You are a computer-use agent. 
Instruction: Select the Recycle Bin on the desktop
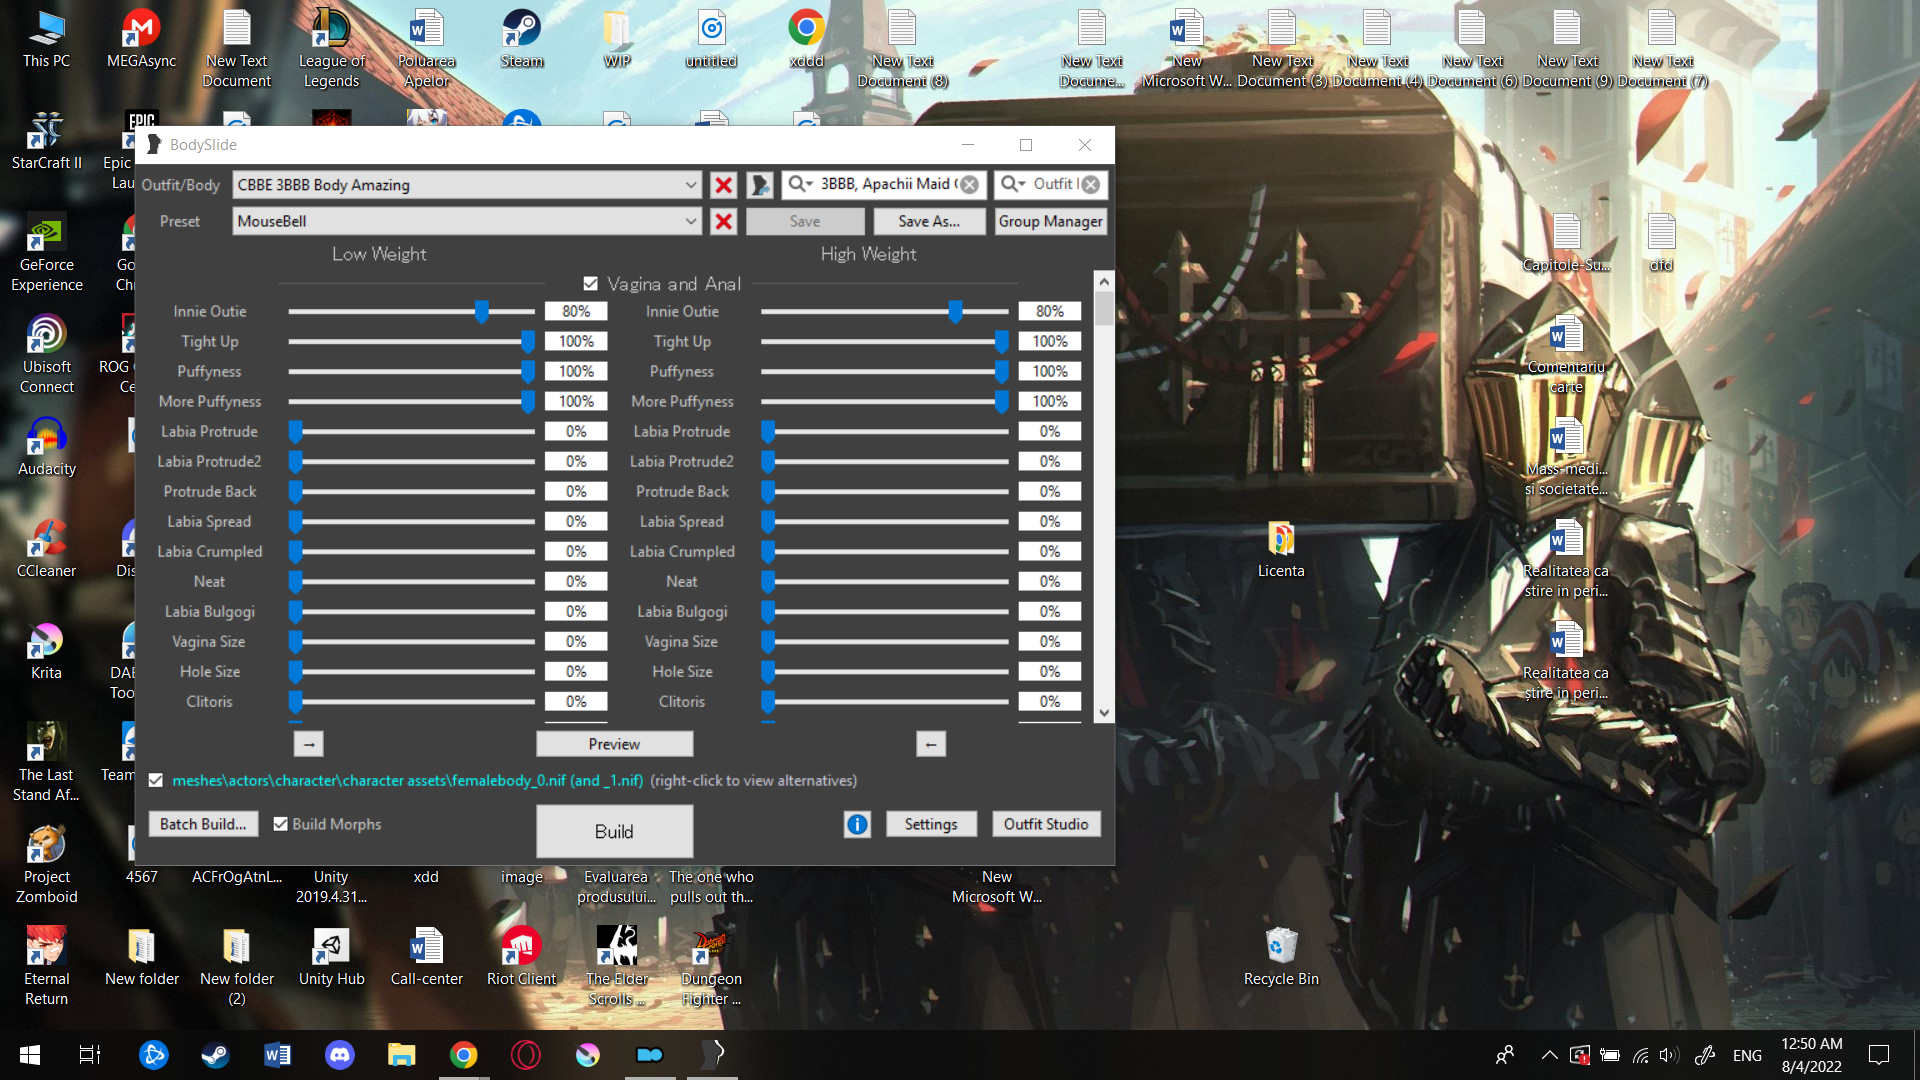(1281, 957)
